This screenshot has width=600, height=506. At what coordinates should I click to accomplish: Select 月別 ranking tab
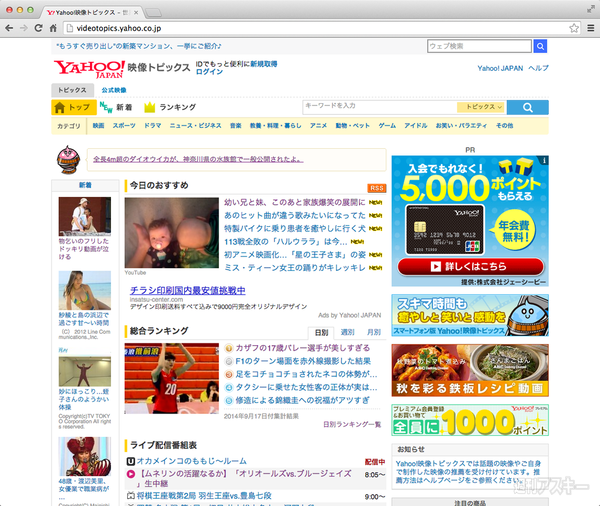click(373, 333)
